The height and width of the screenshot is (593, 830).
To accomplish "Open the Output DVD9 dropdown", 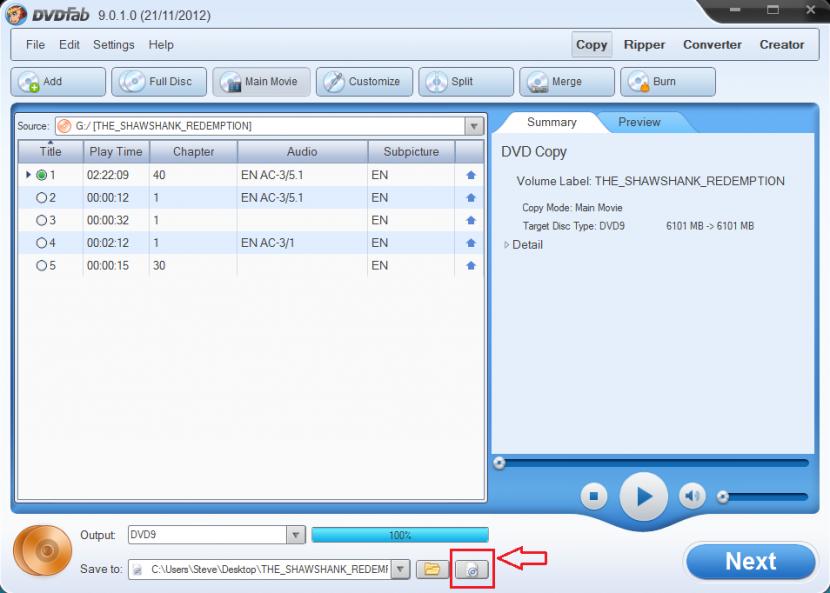I will [x=296, y=535].
